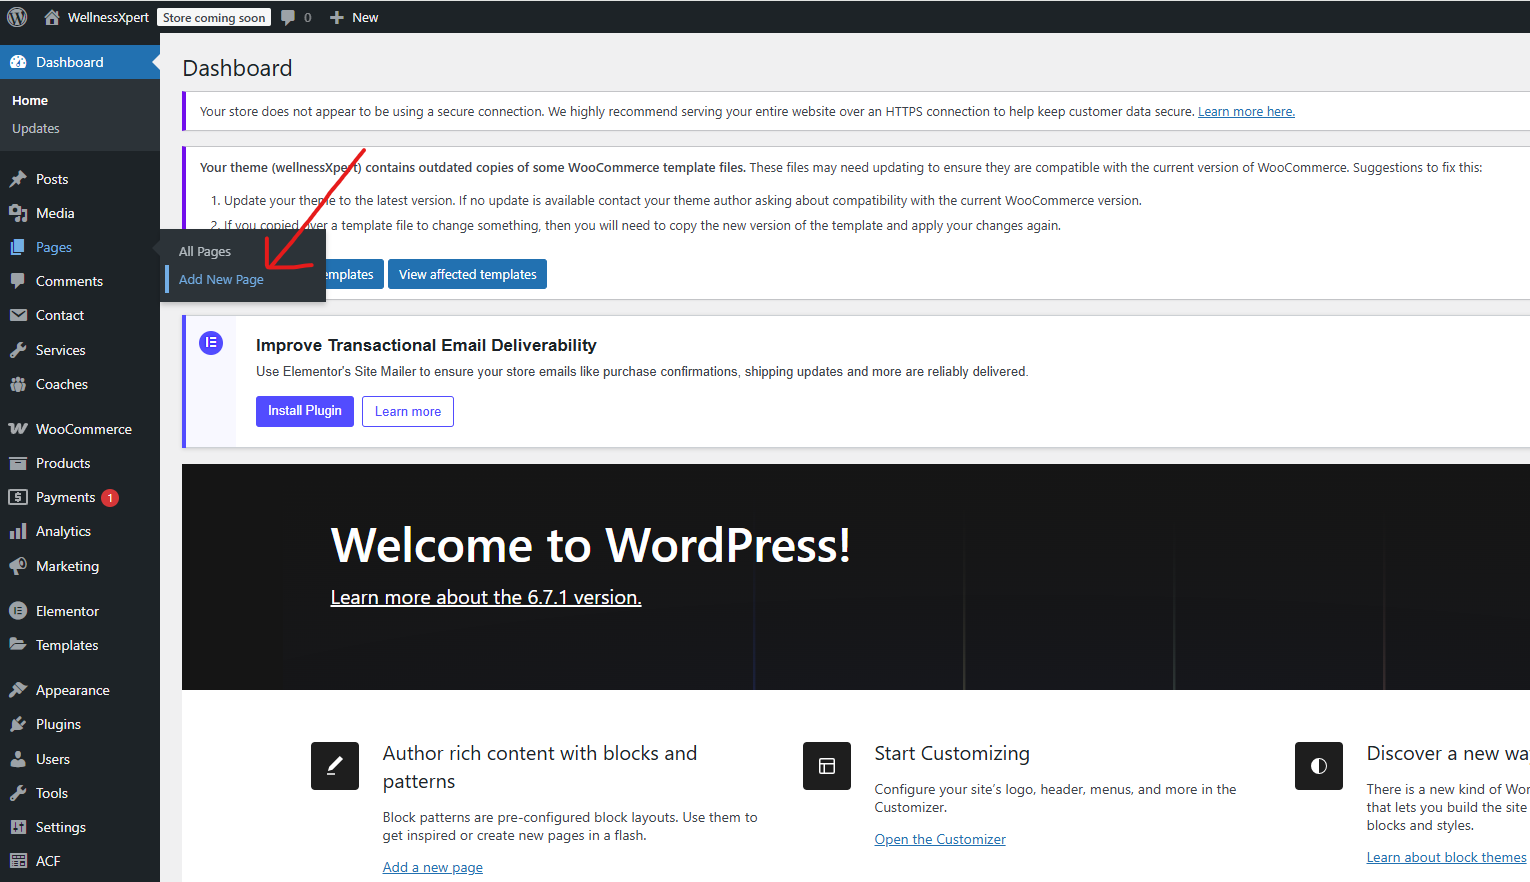Open the Appearance menu

click(80, 690)
